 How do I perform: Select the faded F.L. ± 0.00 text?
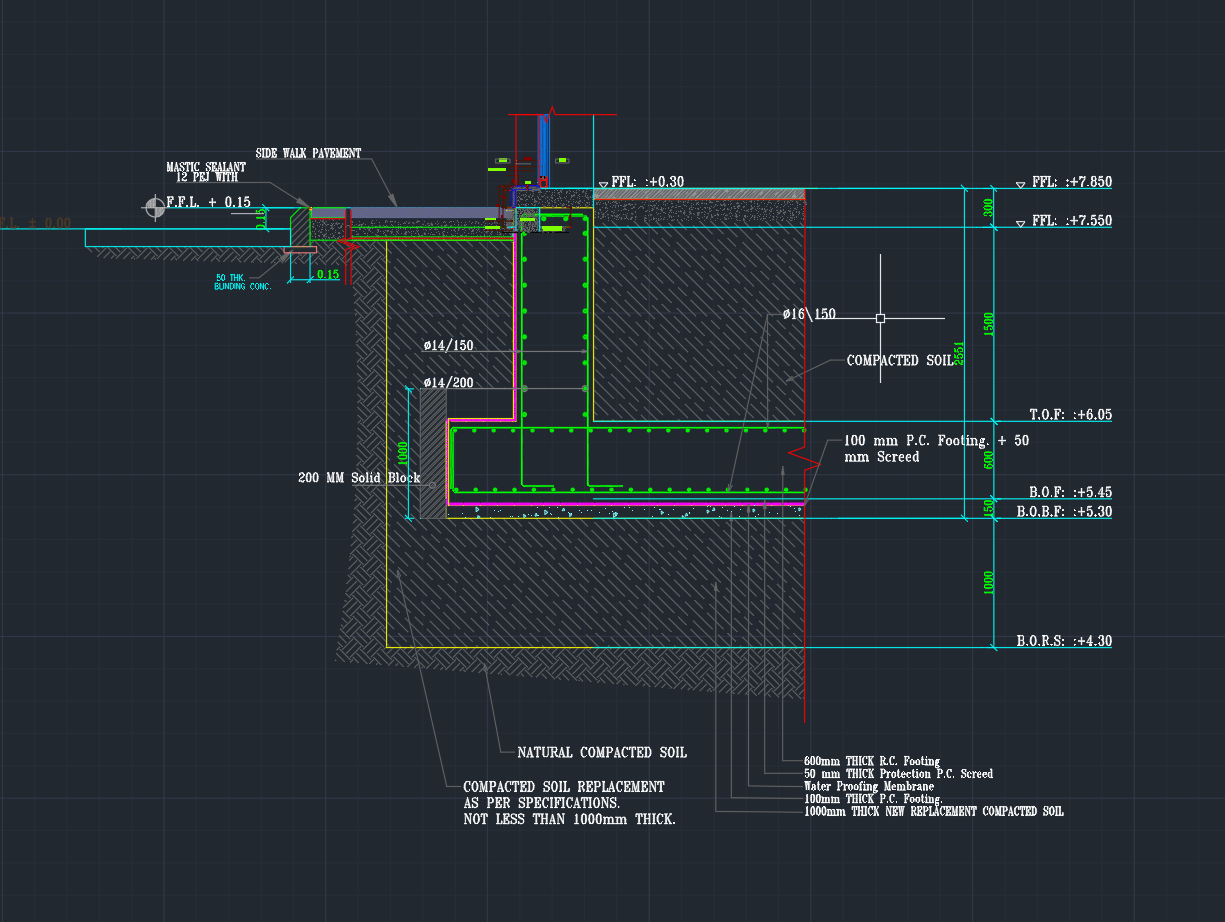pyautogui.click(x=35, y=223)
